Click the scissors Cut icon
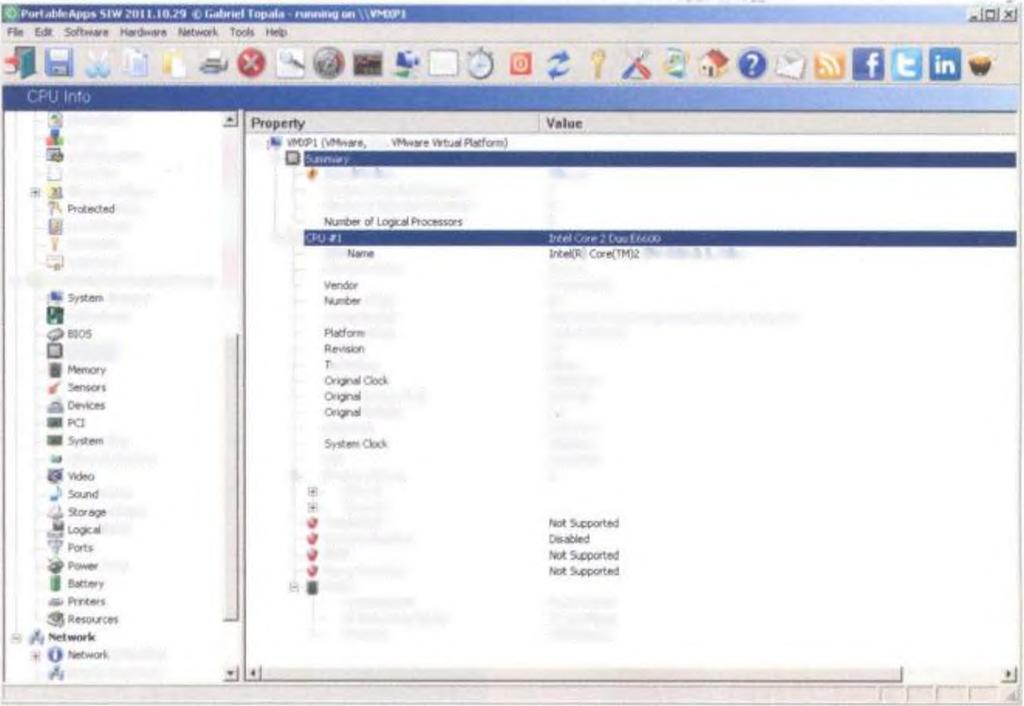 98,64
